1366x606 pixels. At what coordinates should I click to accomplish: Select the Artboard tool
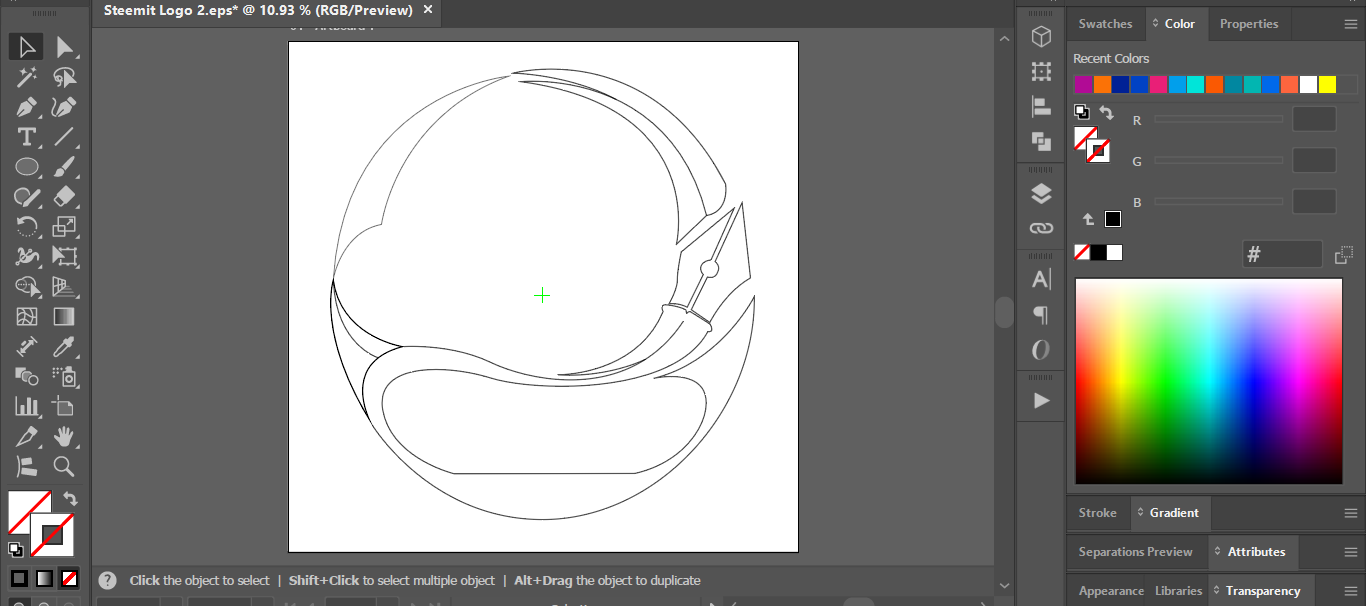[x=65, y=407]
